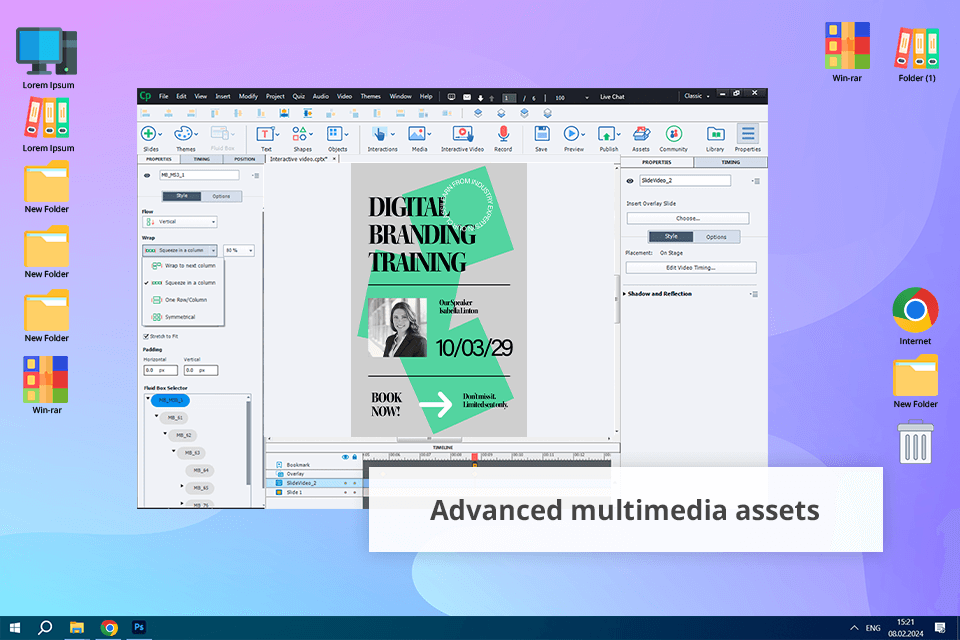Viewport: 960px width, 640px height.
Task: Open the Insert menu
Action: (x=223, y=96)
